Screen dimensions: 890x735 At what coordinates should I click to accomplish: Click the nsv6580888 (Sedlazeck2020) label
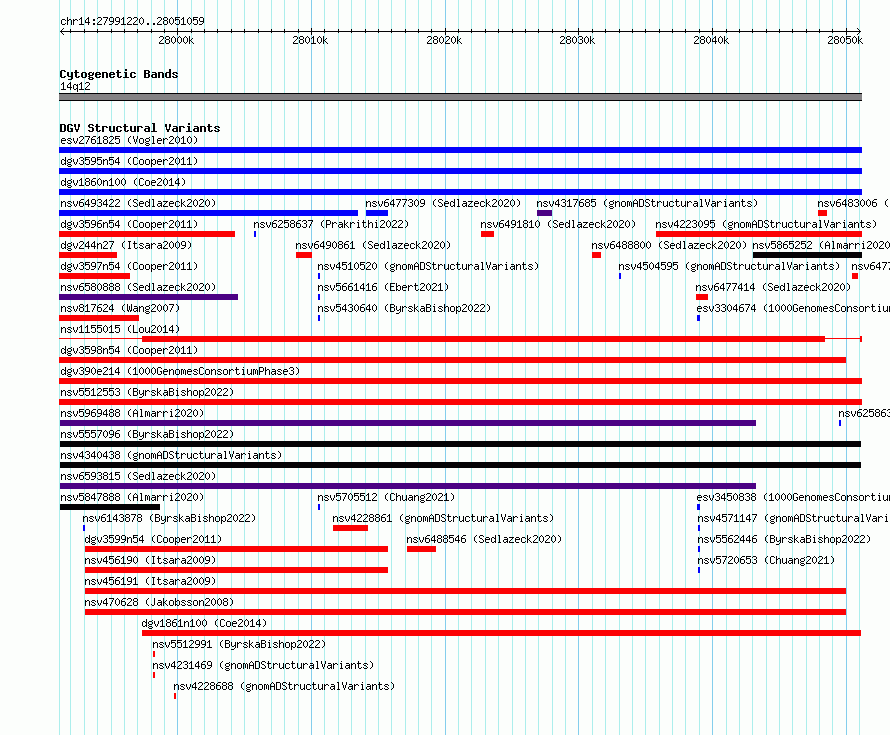138,287
